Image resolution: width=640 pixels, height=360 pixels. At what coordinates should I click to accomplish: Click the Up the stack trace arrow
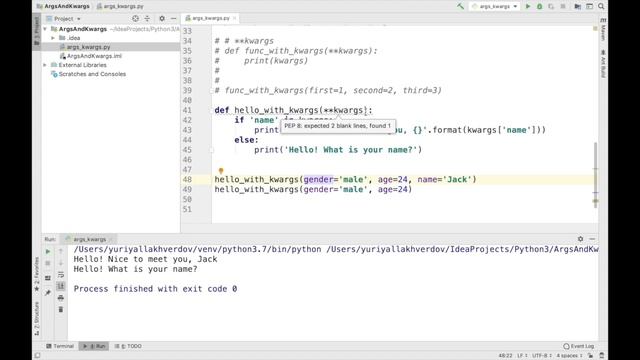(61, 251)
